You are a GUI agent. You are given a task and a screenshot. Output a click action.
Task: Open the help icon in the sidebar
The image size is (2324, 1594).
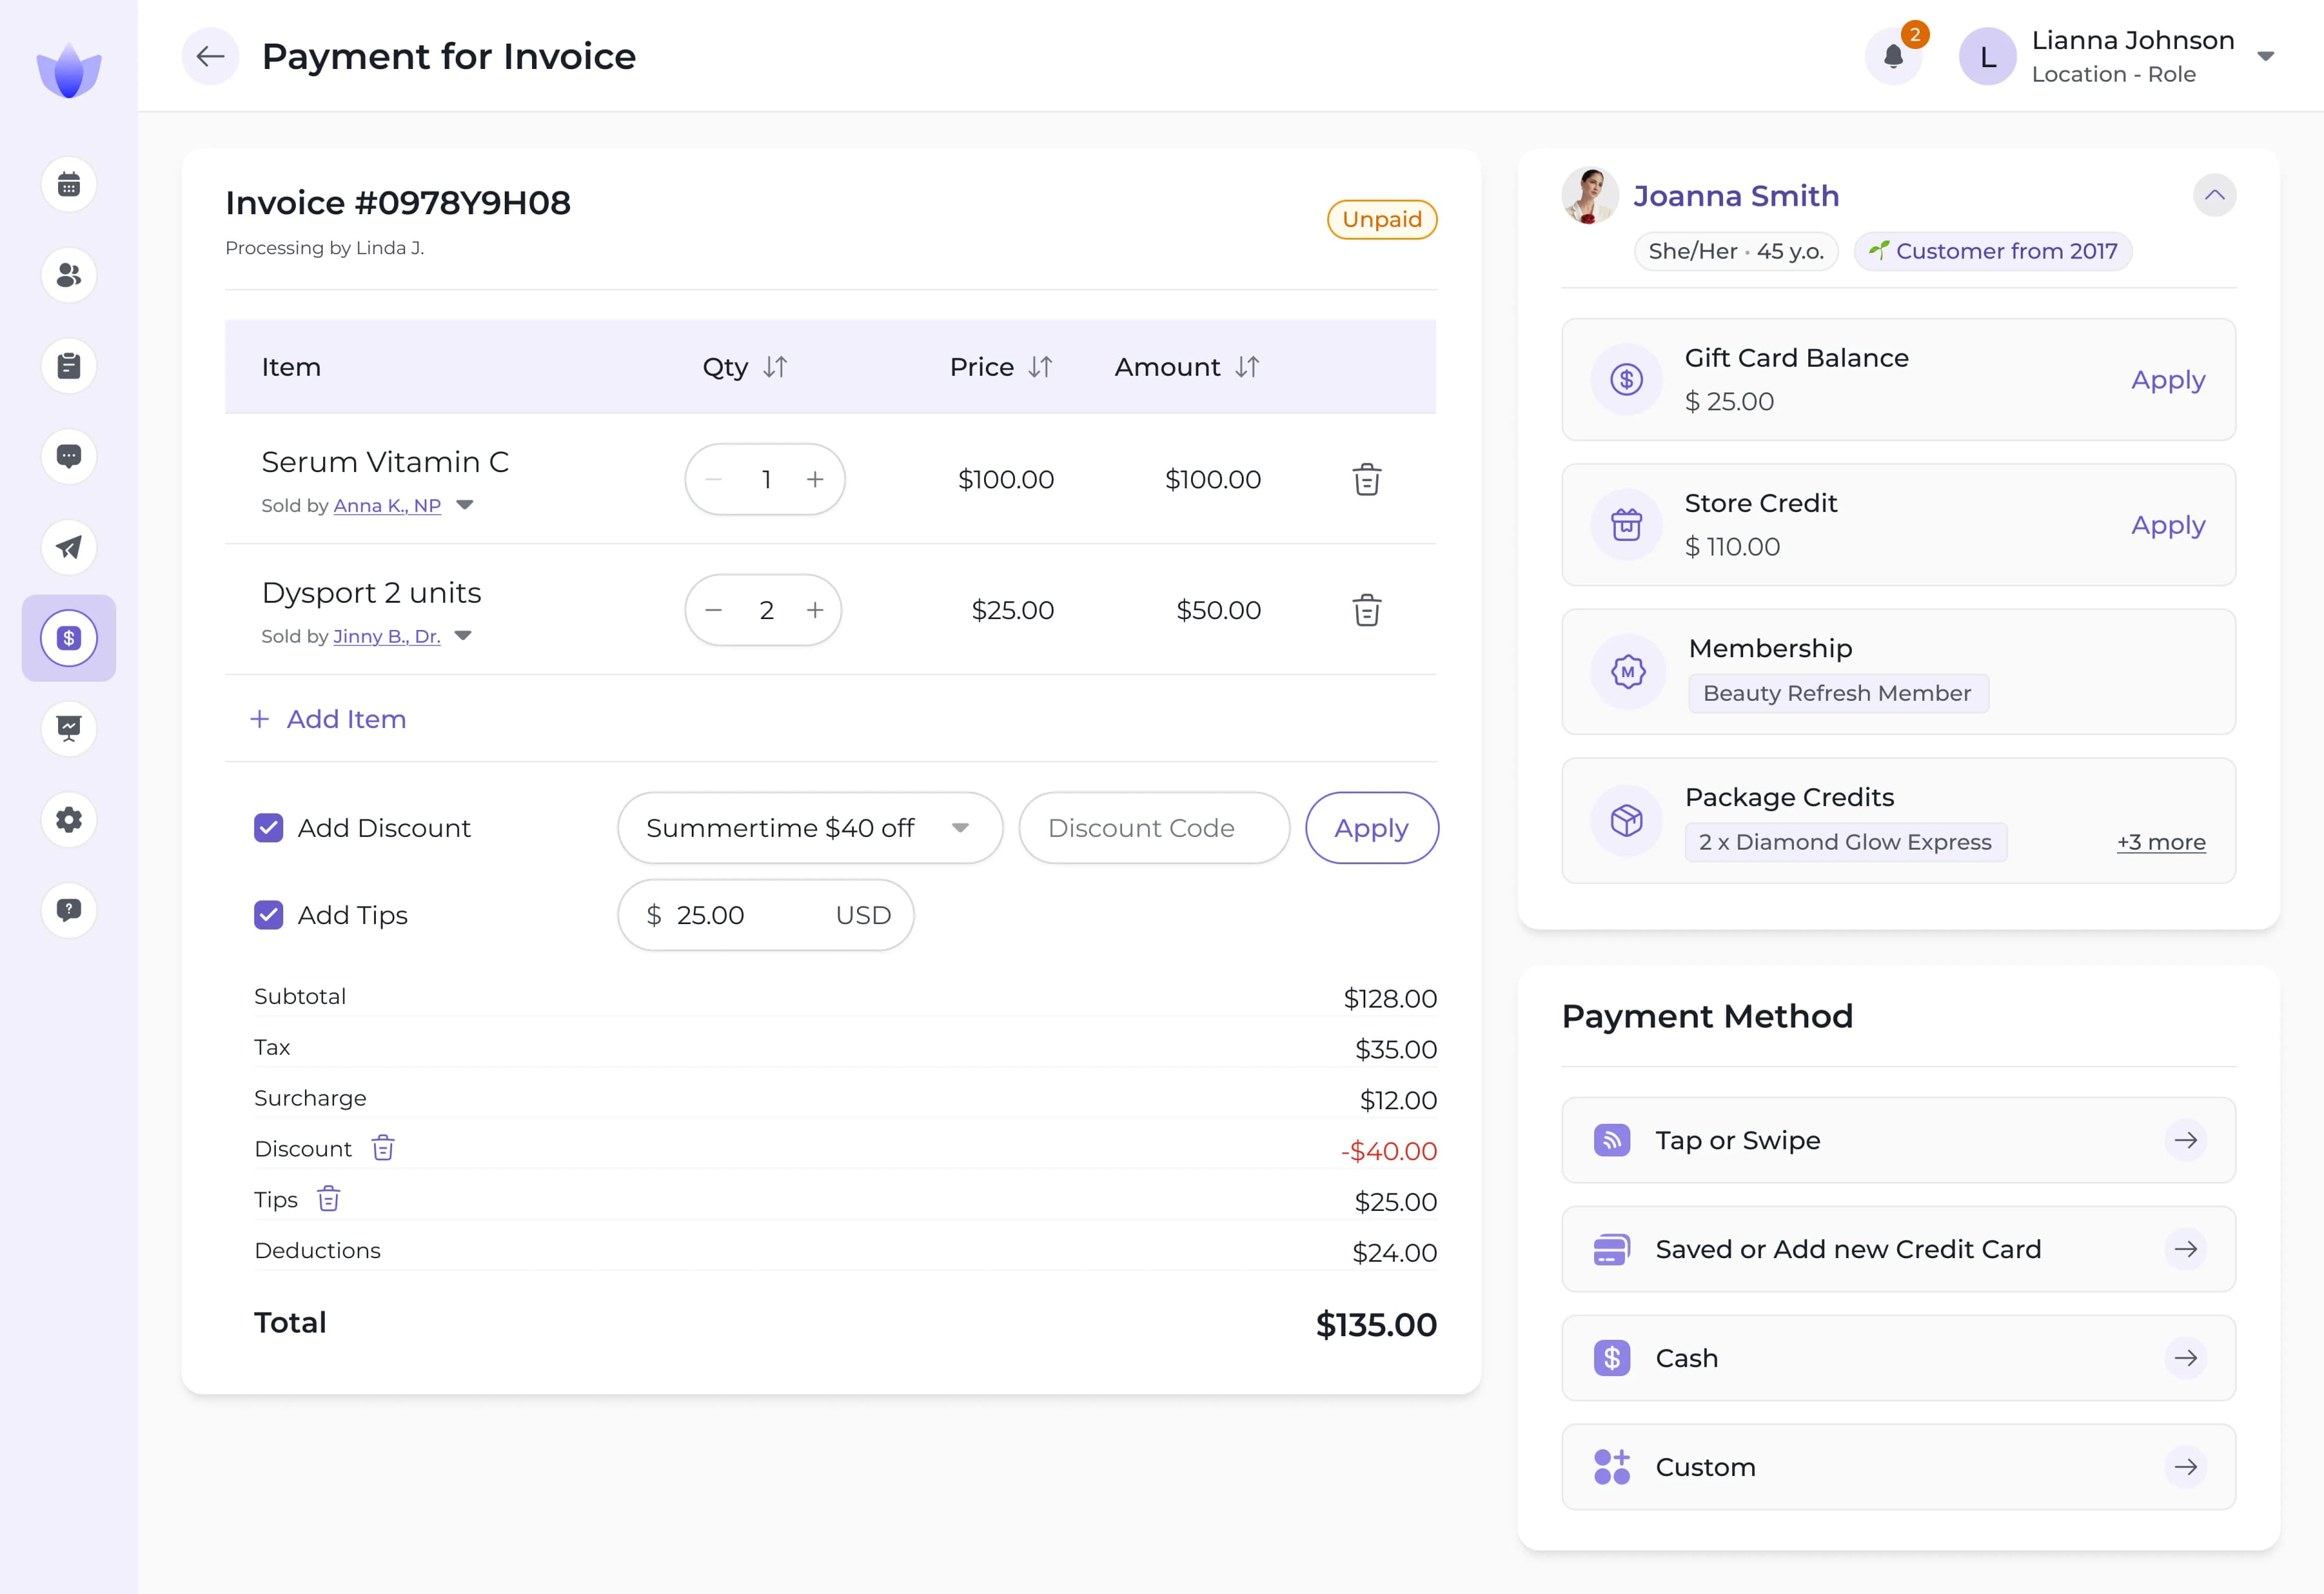pyautogui.click(x=68, y=909)
